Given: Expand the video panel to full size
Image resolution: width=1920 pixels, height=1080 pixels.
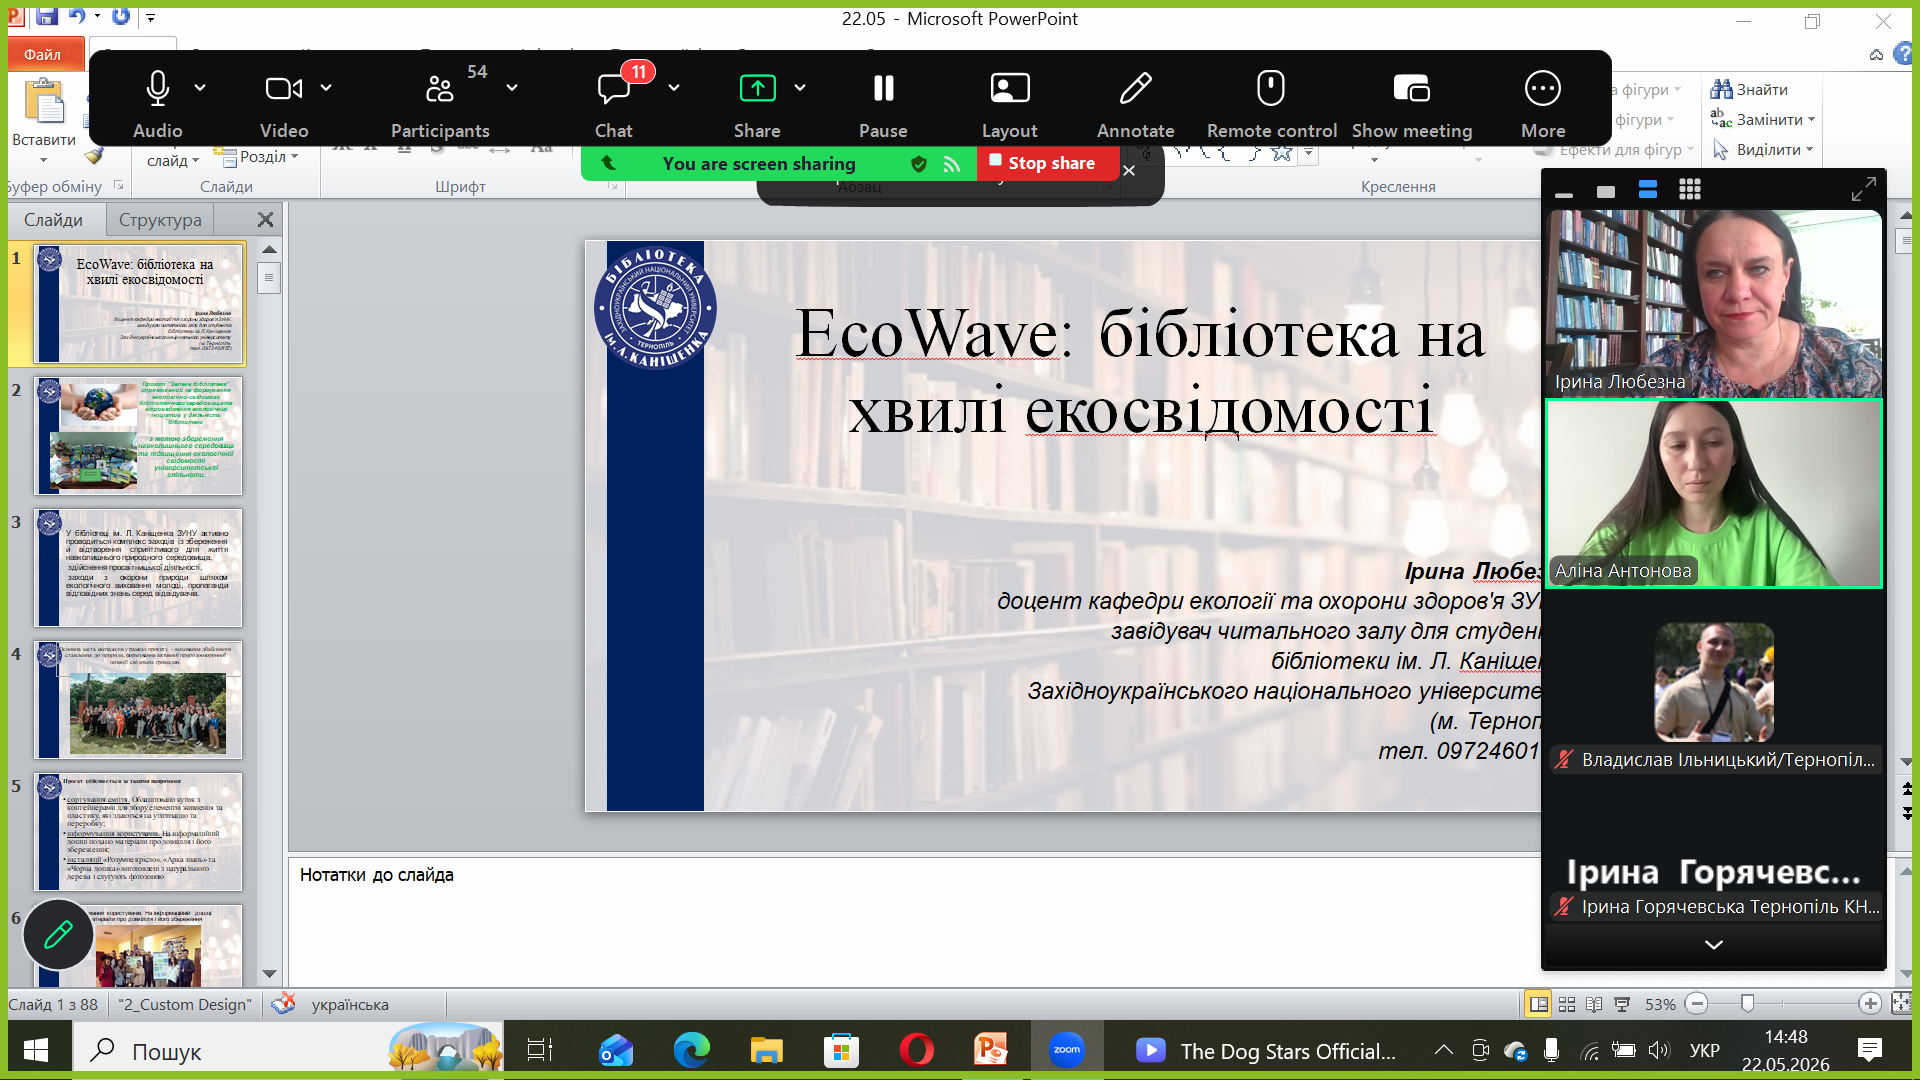Looking at the screenshot, I should pos(1863,190).
